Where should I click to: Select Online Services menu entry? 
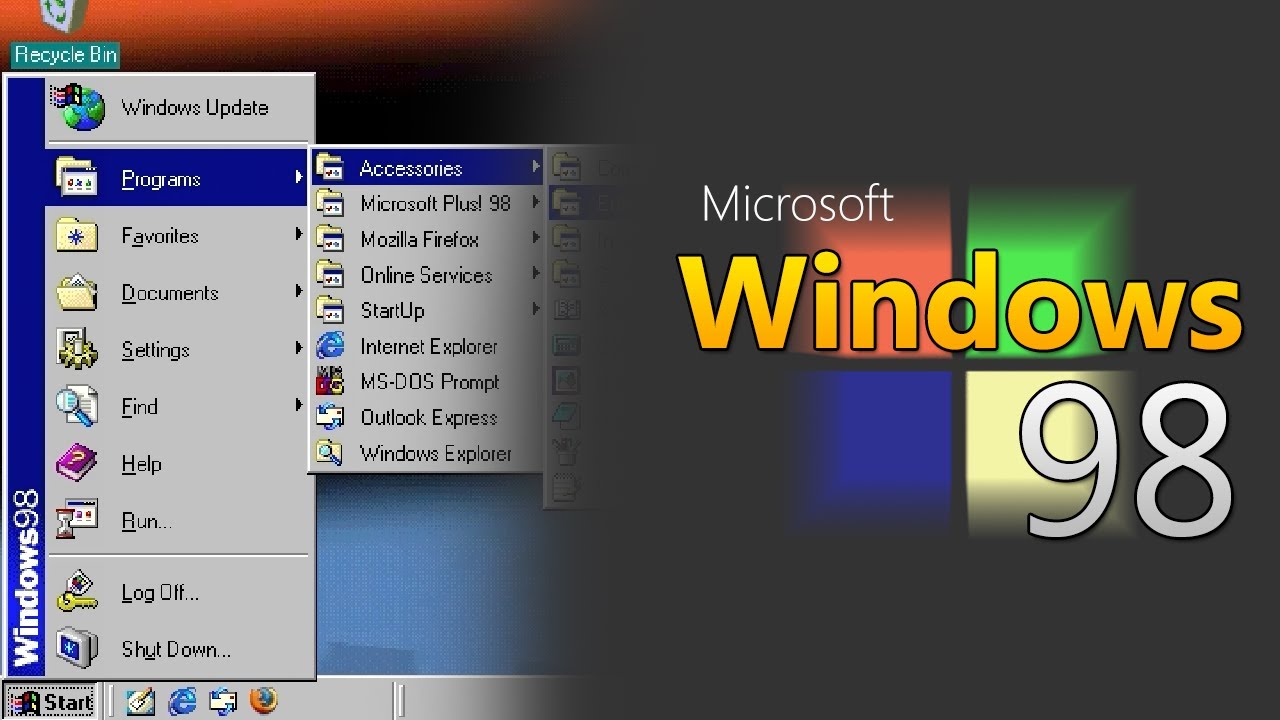pos(428,274)
